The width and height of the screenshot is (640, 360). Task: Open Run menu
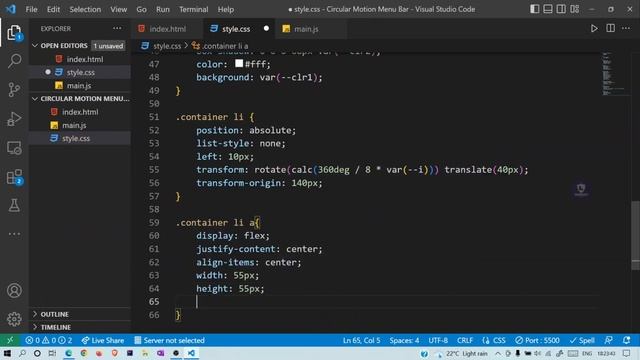coord(162,9)
